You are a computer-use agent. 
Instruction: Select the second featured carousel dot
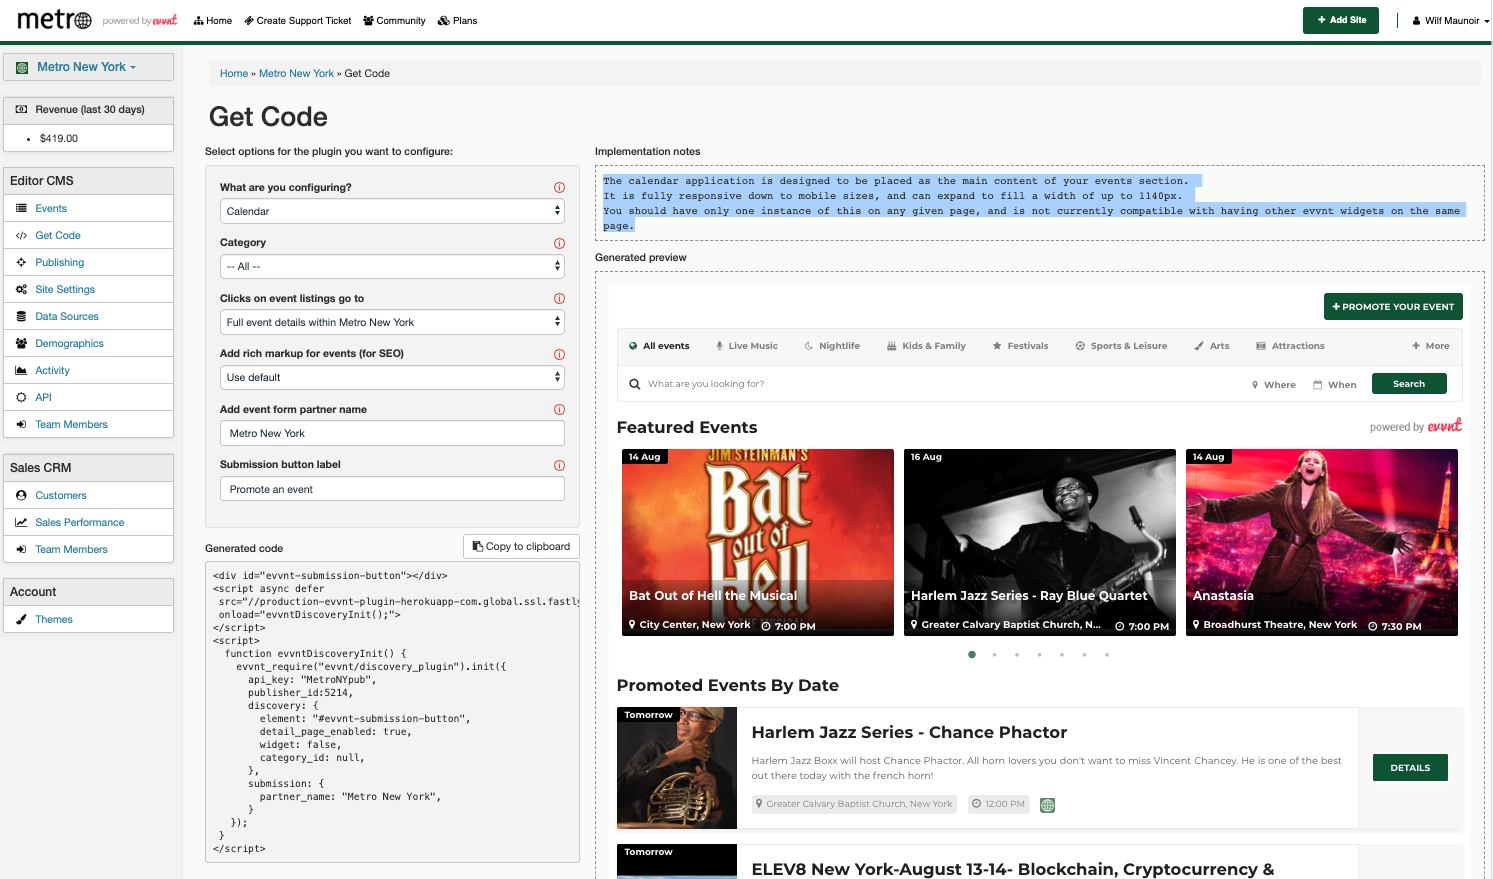coord(994,655)
